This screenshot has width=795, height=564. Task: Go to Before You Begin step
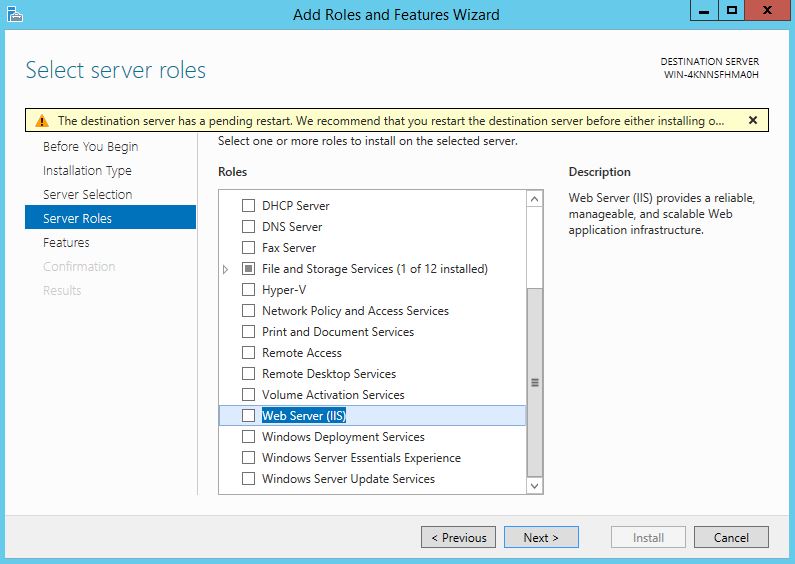pyautogui.click(x=91, y=147)
